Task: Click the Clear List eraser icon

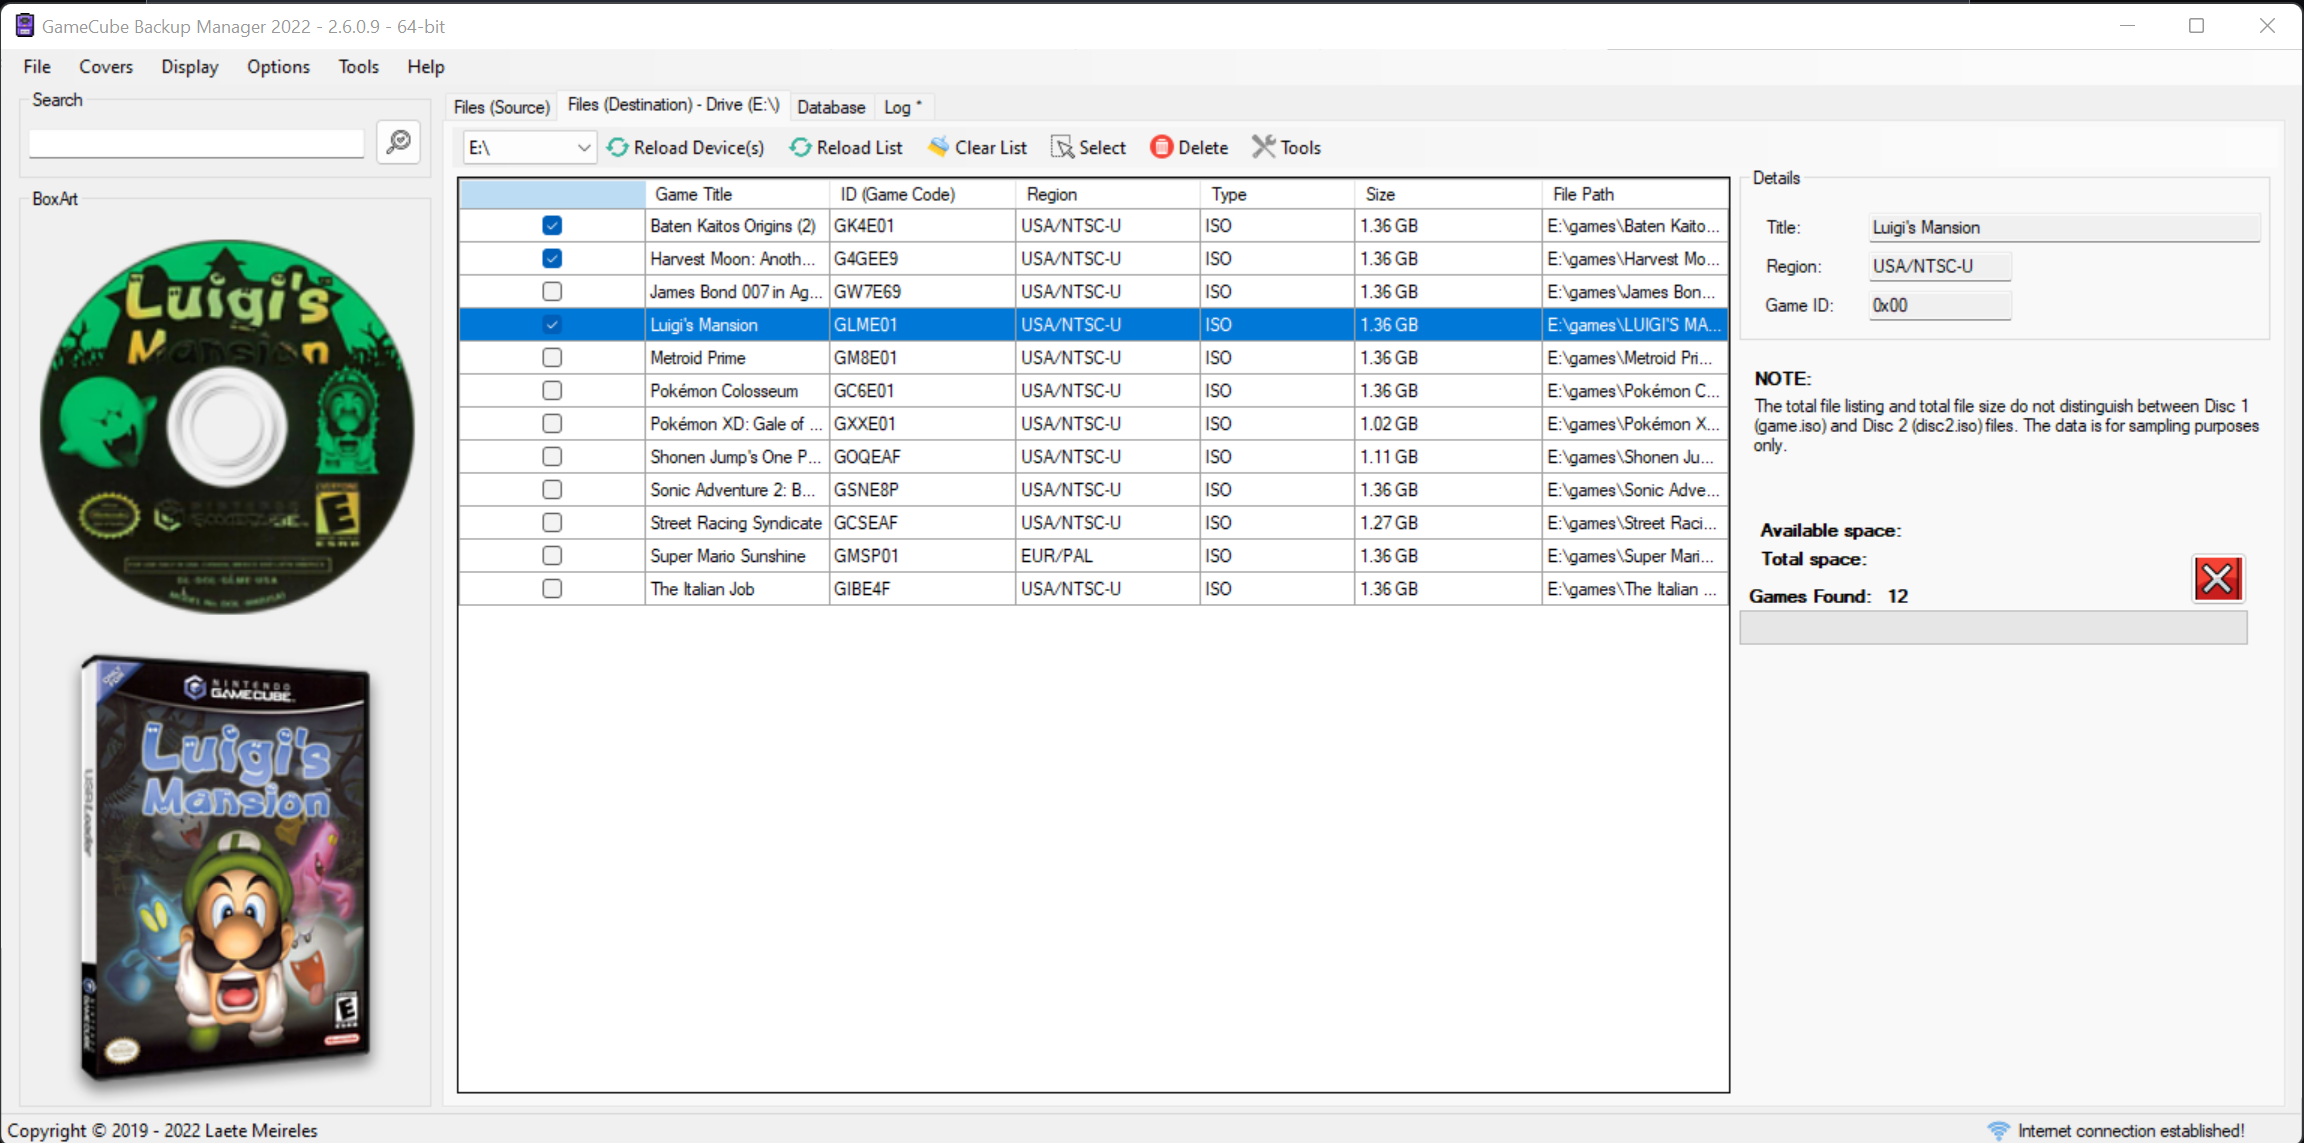Action: (x=938, y=148)
